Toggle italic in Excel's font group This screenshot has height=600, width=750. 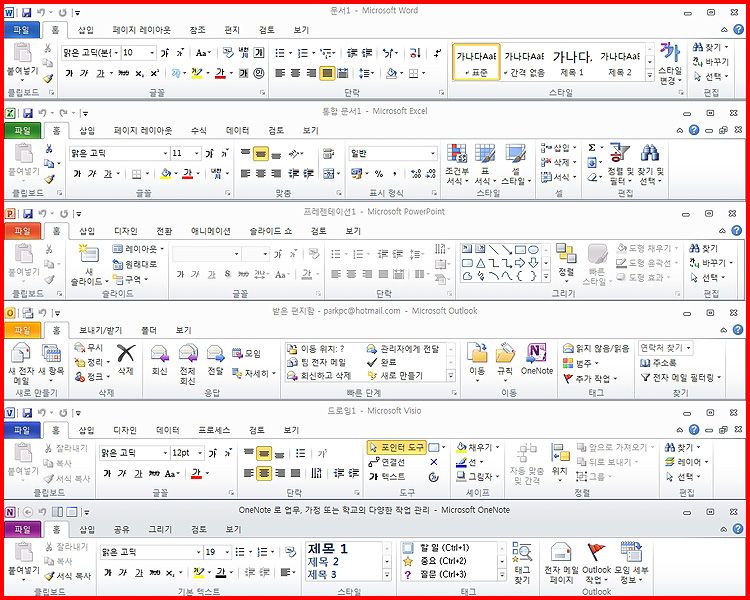(92, 174)
